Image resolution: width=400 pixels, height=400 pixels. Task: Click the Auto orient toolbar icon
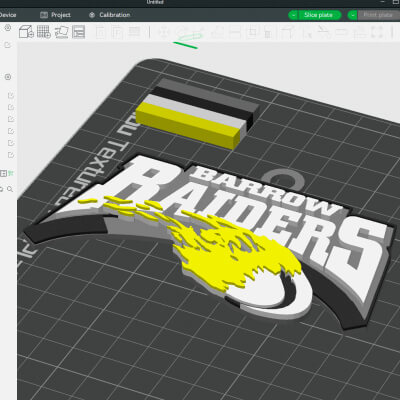click(x=61, y=32)
